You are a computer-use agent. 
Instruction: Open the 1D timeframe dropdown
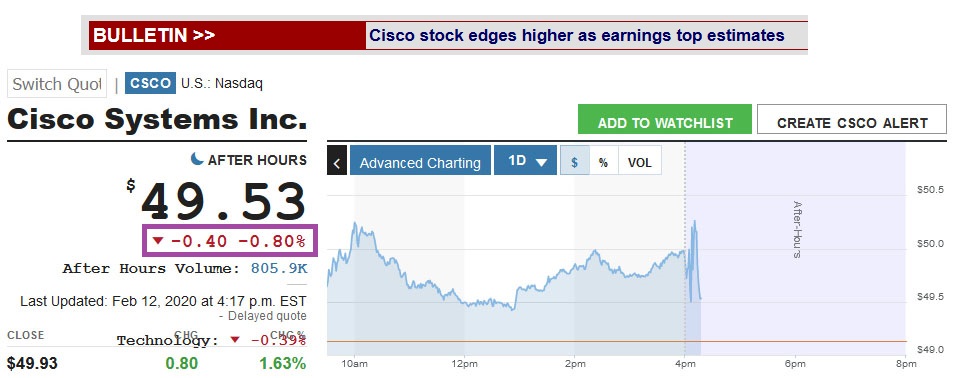[x=525, y=160]
